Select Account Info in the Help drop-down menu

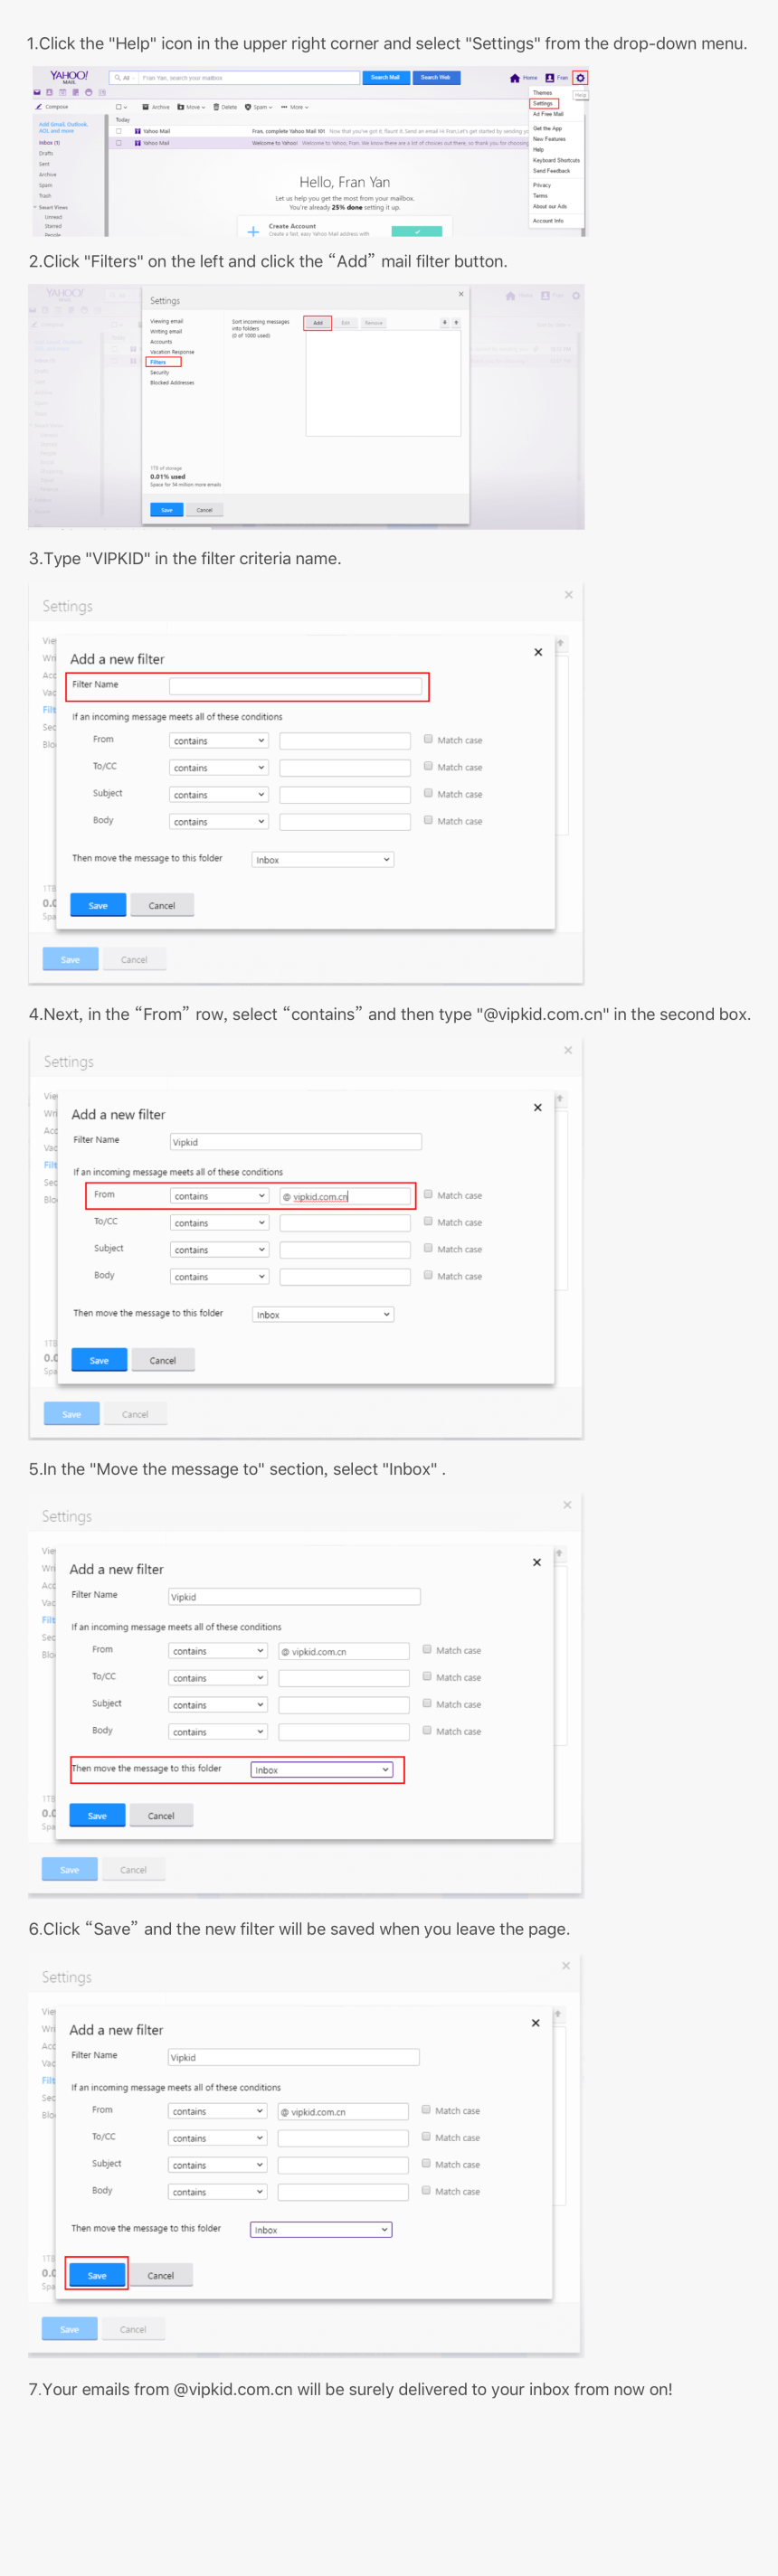[548, 221]
